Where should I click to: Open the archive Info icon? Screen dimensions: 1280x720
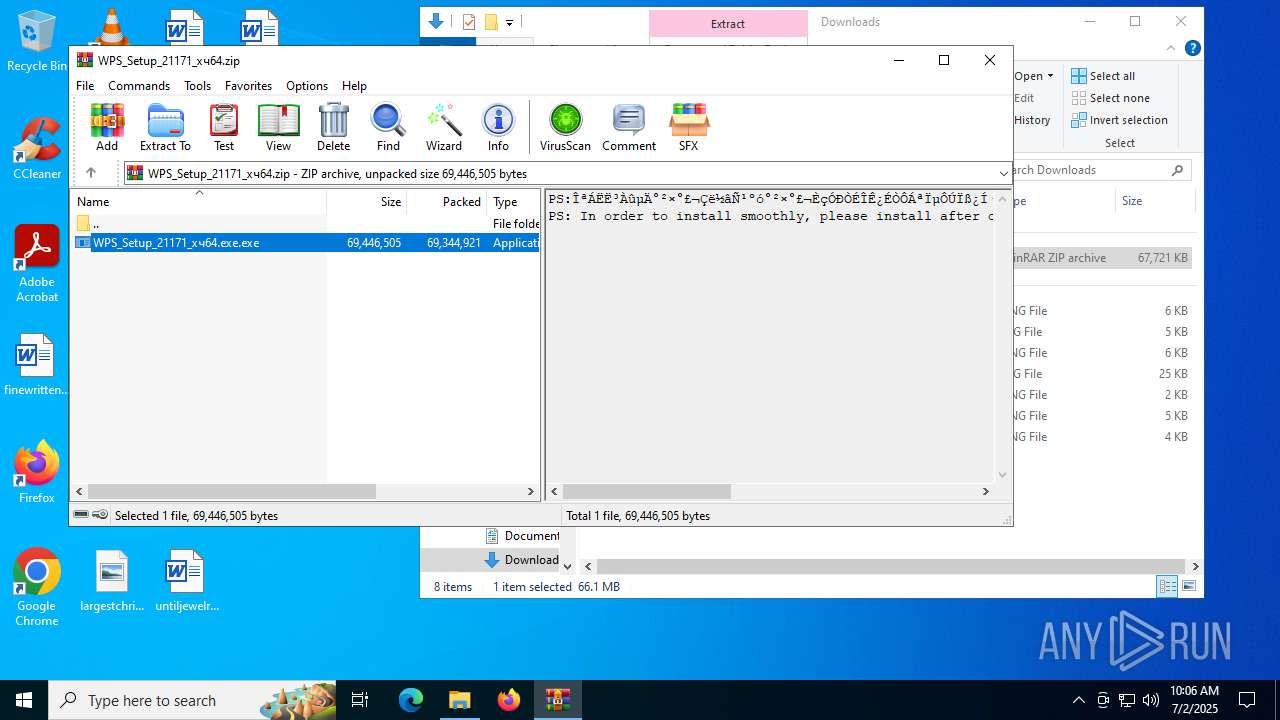498,128
